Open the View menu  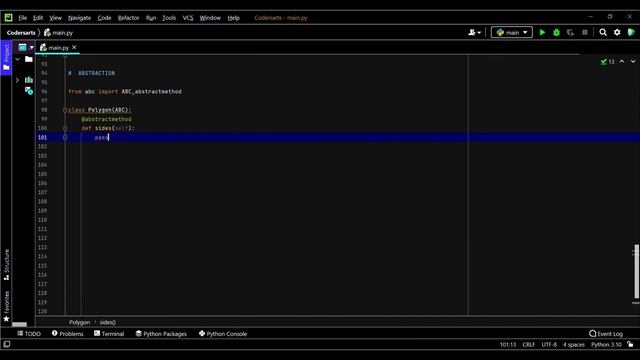pyautogui.click(x=56, y=18)
